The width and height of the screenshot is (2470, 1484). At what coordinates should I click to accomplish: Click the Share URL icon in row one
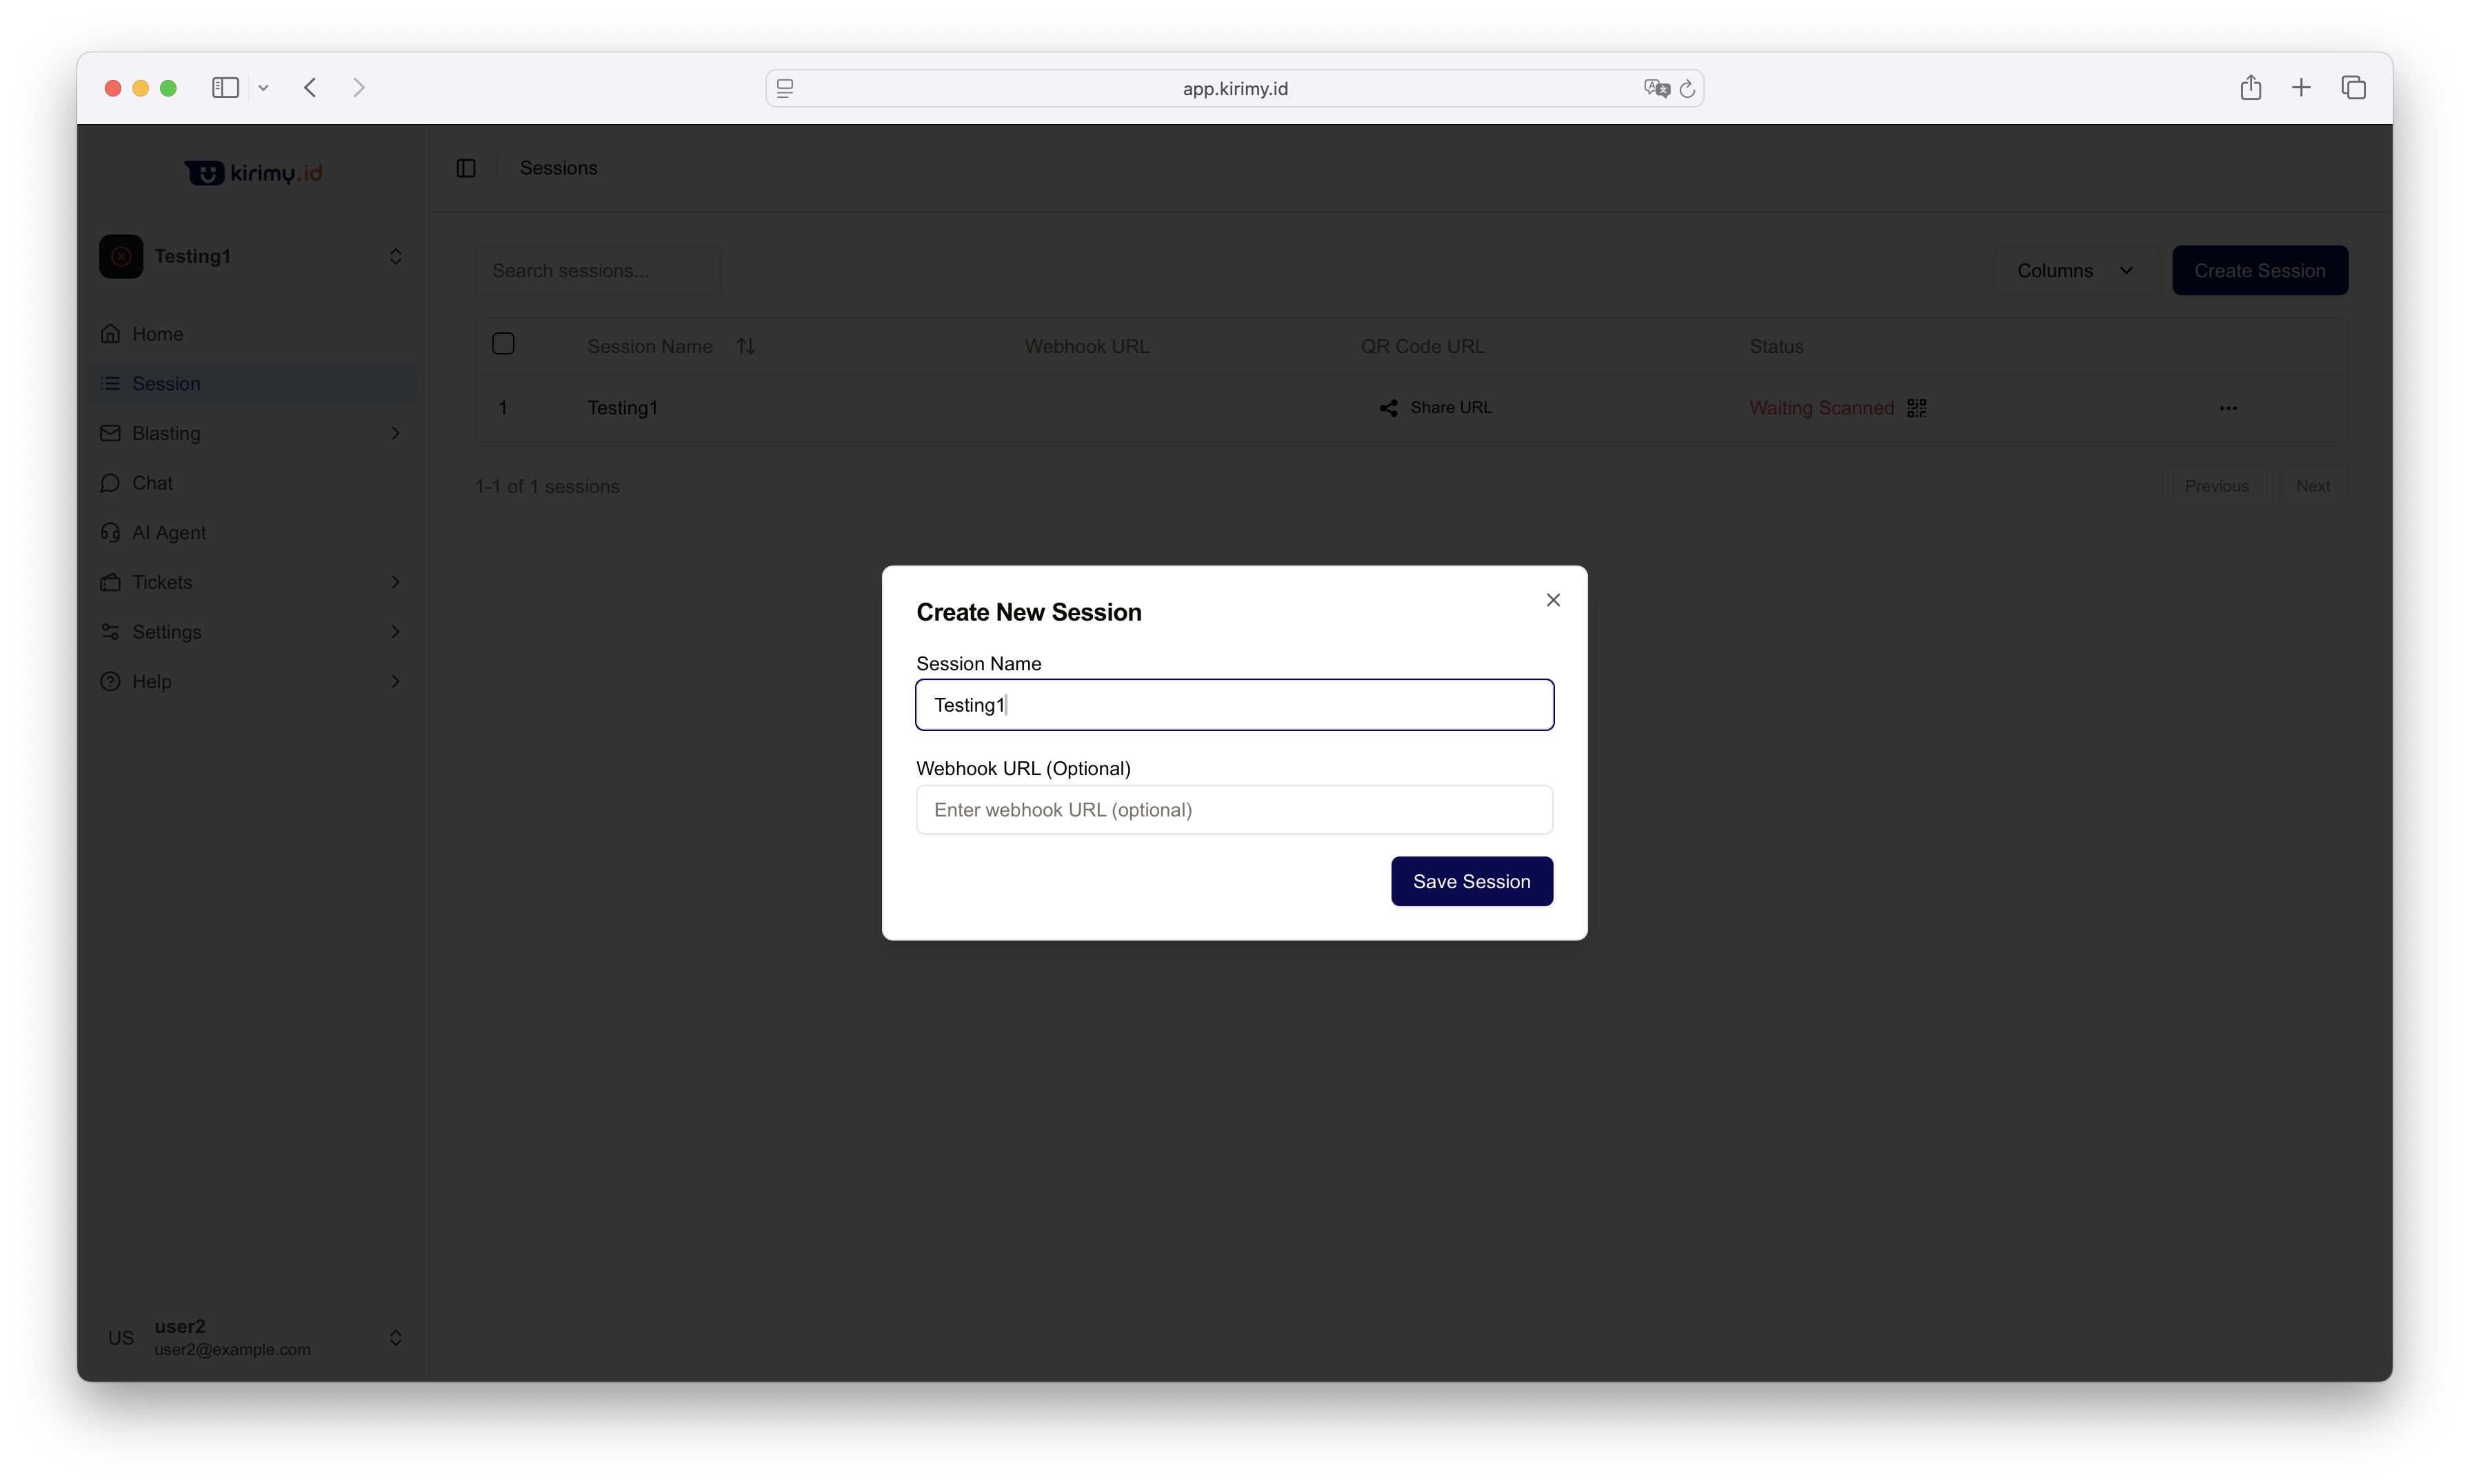pyautogui.click(x=1388, y=408)
